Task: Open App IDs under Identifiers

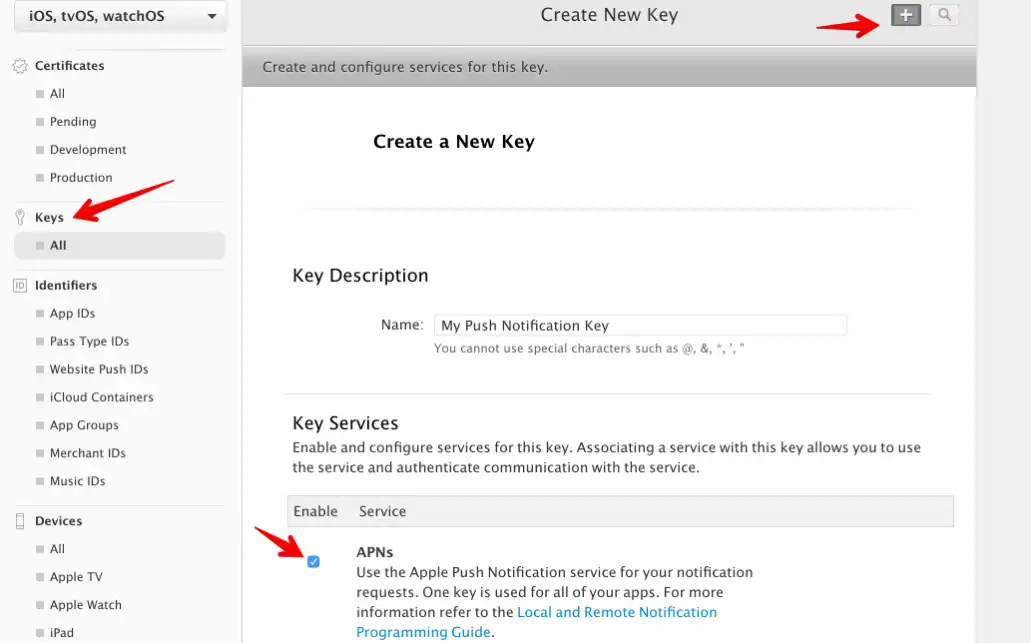Action: (72, 314)
